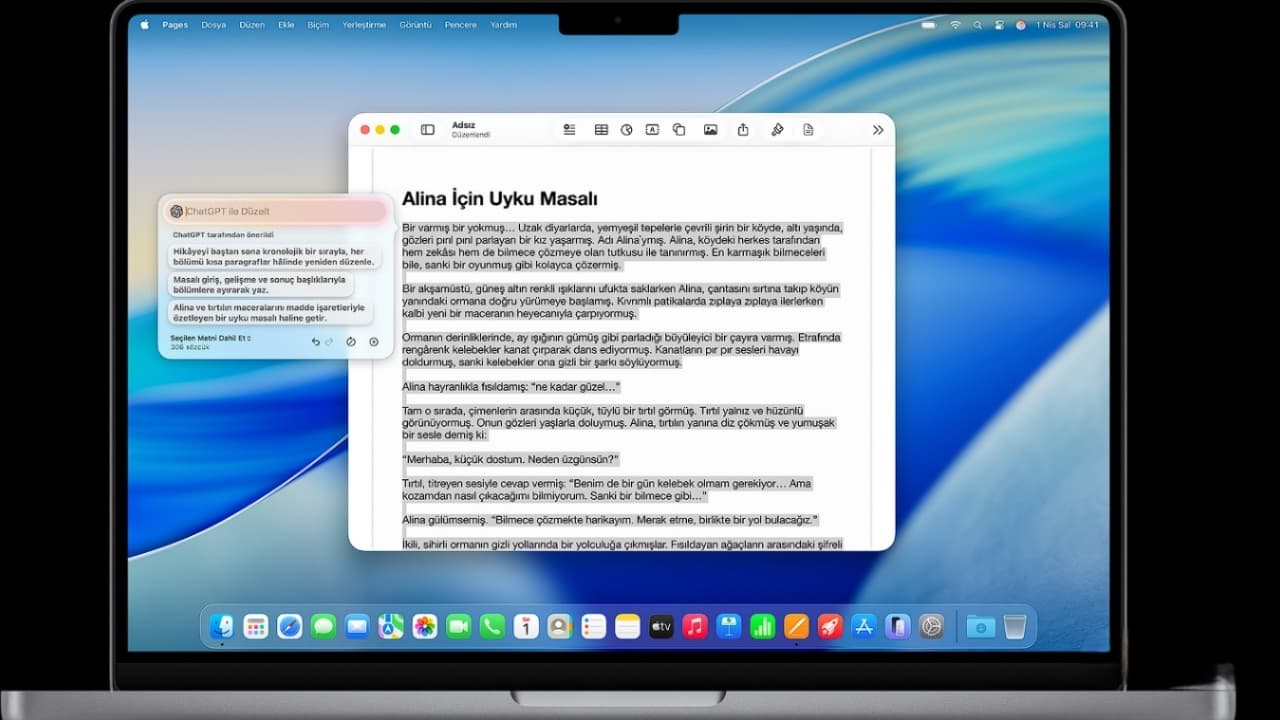The image size is (1280, 720).
Task: Choose suggestion starting 'Masalı giriş, gelişme ve sonuç'
Action: pos(260,284)
